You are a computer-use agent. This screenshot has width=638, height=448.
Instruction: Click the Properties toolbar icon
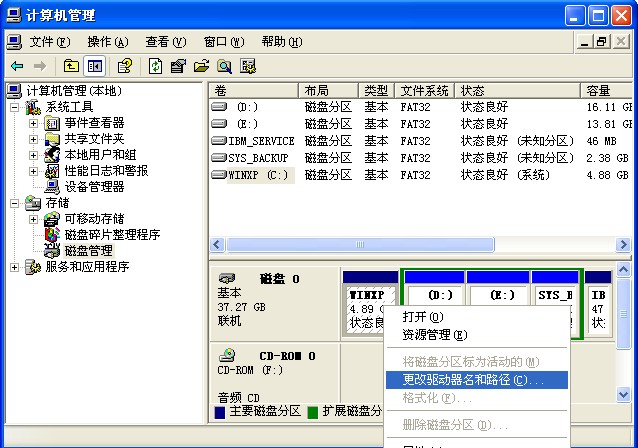pos(178,66)
